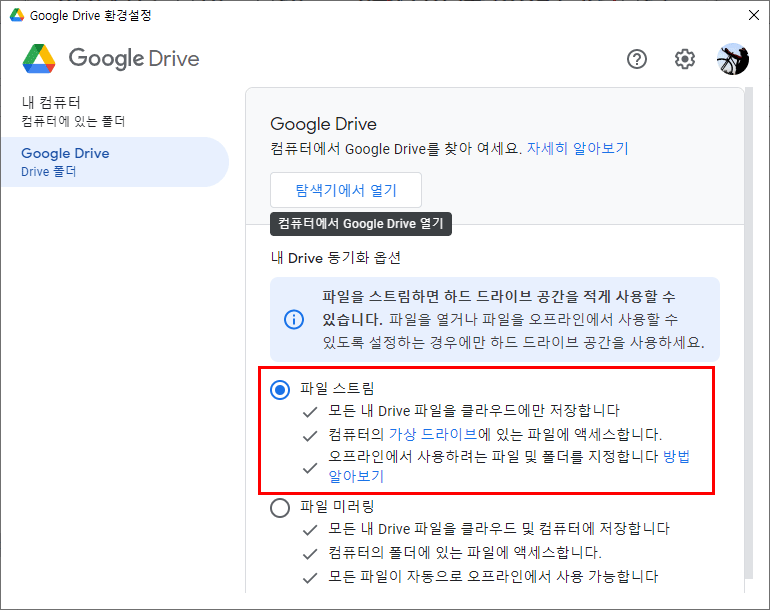Select the 파일 스트림 radio button
770x610 pixels.
(x=280, y=390)
